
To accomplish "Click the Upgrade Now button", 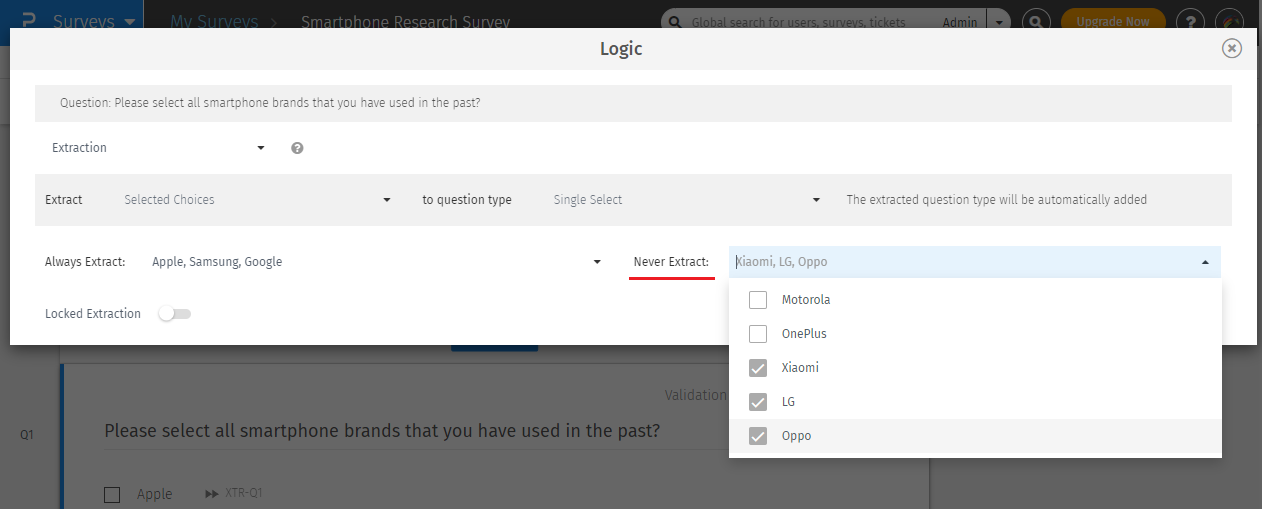I will click(x=1113, y=21).
